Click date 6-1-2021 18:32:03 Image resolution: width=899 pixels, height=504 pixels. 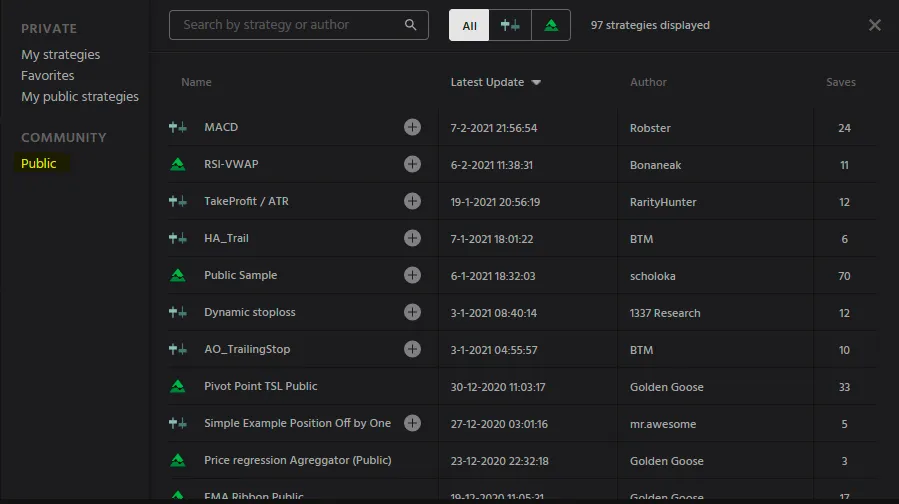coord(493,276)
